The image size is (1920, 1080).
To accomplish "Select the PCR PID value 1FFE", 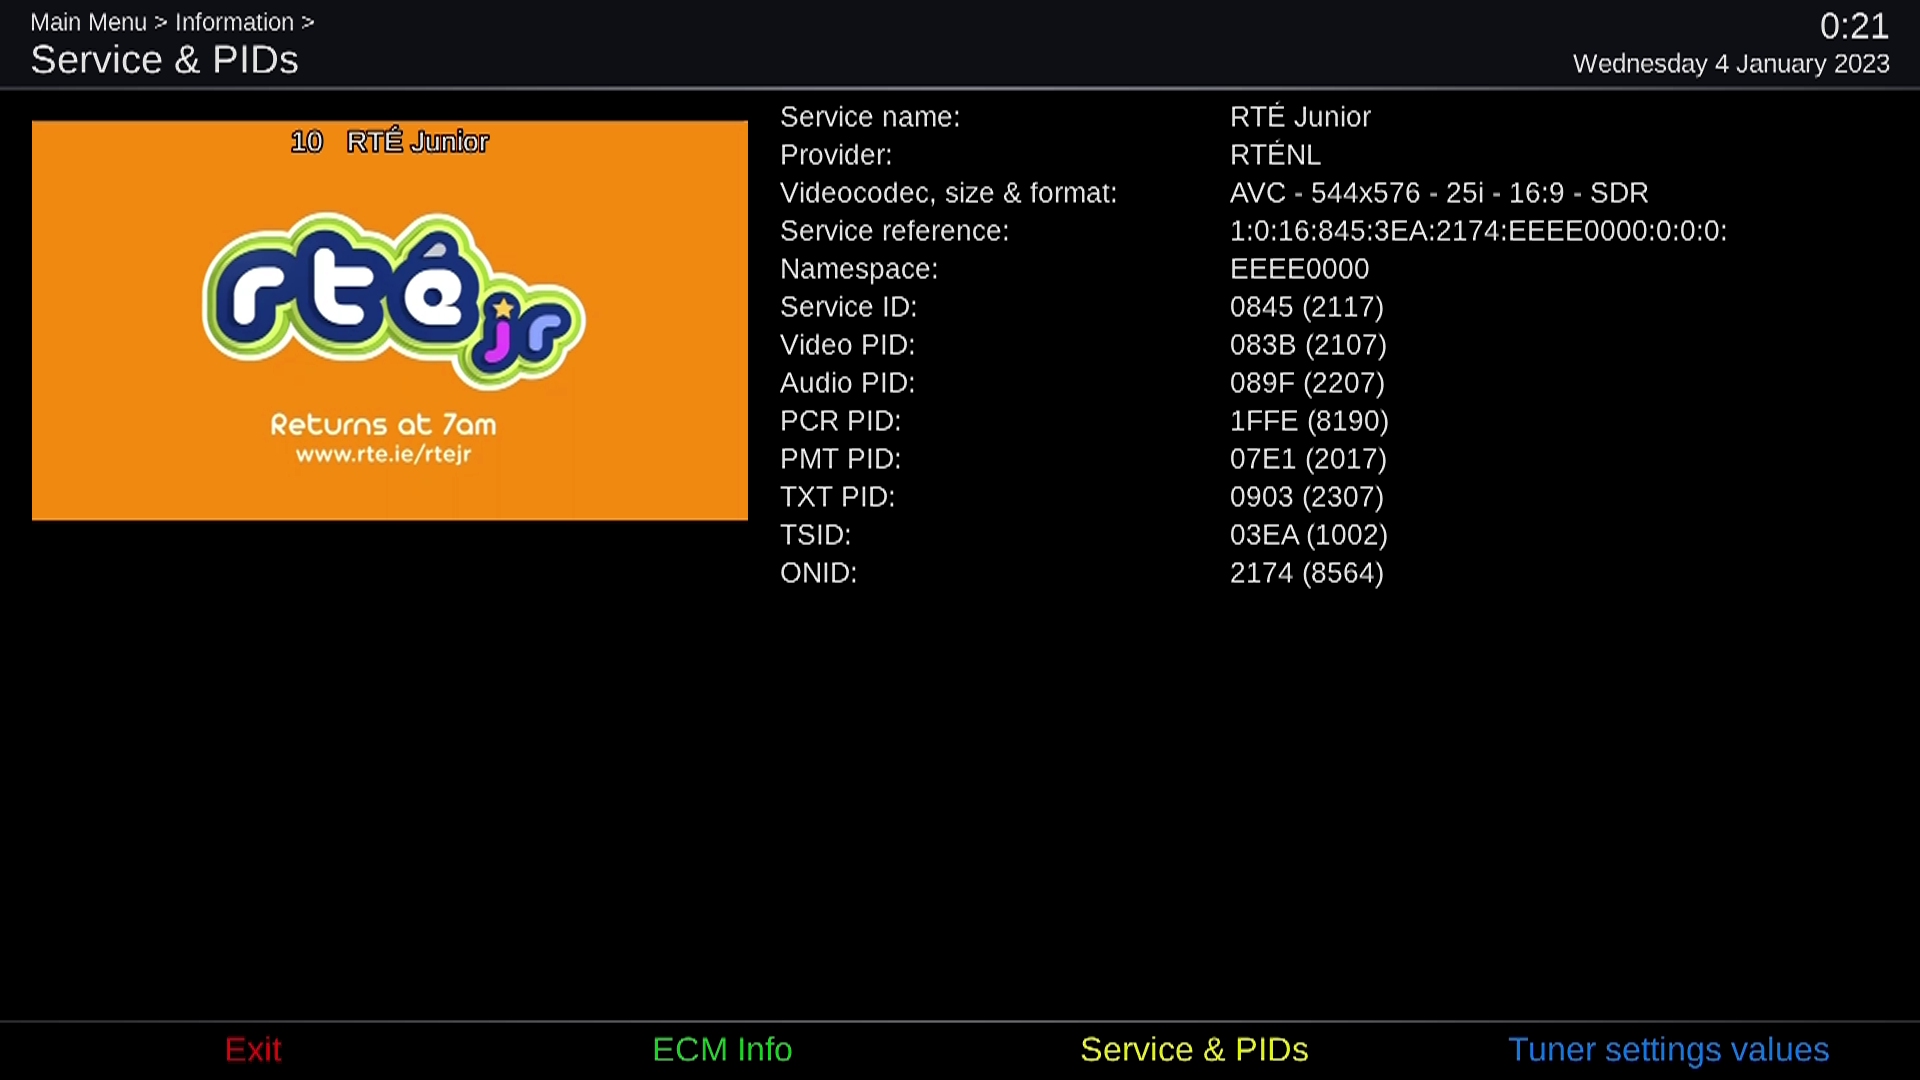I will pyautogui.click(x=1308, y=421).
